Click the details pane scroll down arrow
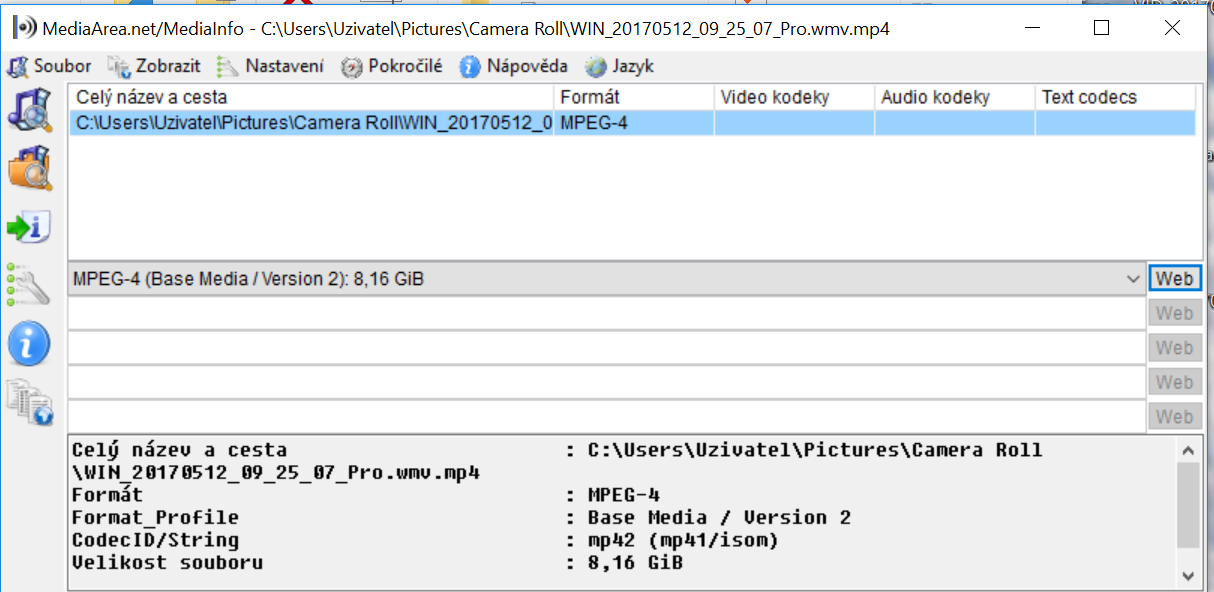The width and height of the screenshot is (1214, 592). (1189, 575)
